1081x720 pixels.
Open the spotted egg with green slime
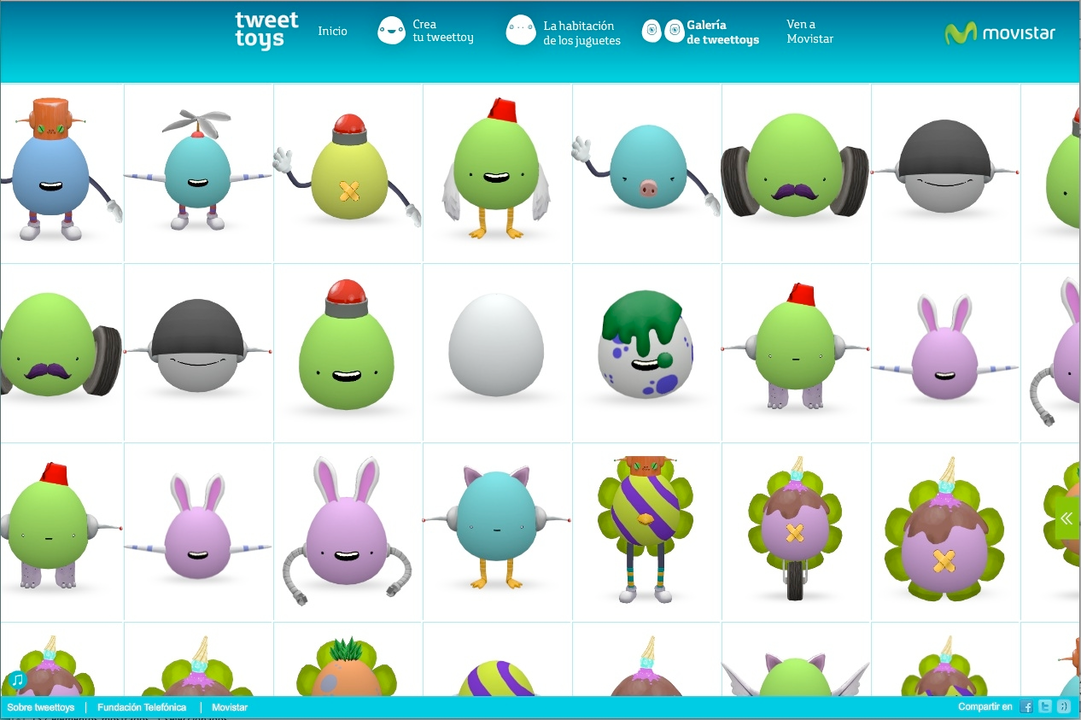click(x=645, y=345)
